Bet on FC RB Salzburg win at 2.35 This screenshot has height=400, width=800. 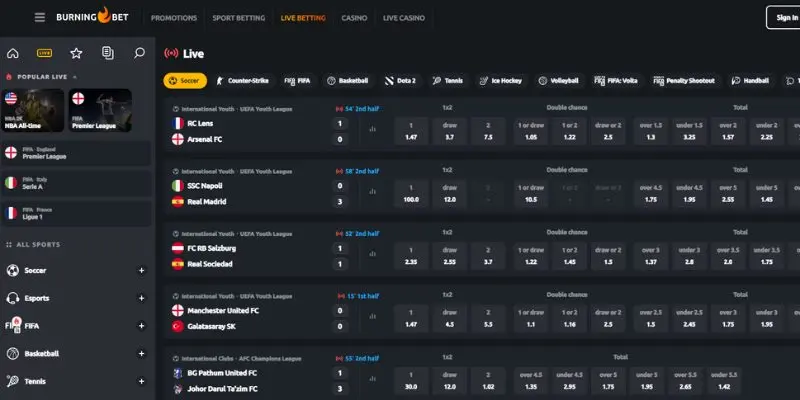411,256
